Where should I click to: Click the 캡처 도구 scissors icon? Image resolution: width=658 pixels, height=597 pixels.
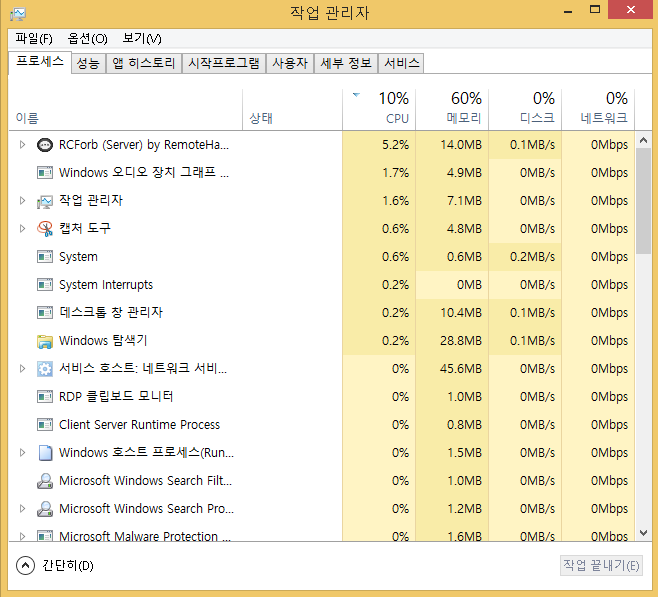point(45,229)
